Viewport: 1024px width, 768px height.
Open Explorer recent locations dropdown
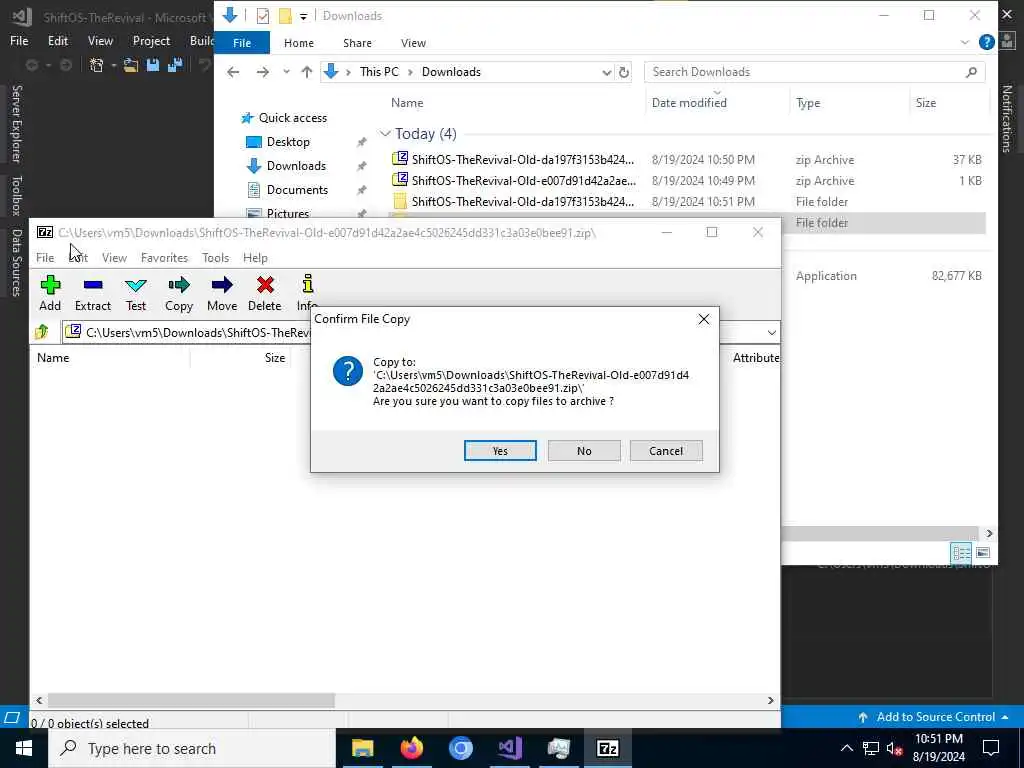coord(286,72)
